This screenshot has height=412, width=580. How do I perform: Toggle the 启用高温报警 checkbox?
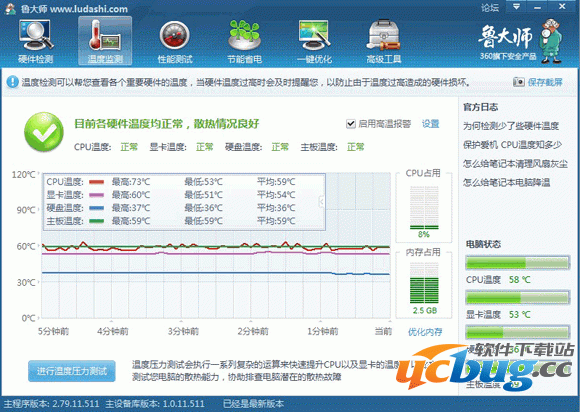pyautogui.click(x=350, y=124)
